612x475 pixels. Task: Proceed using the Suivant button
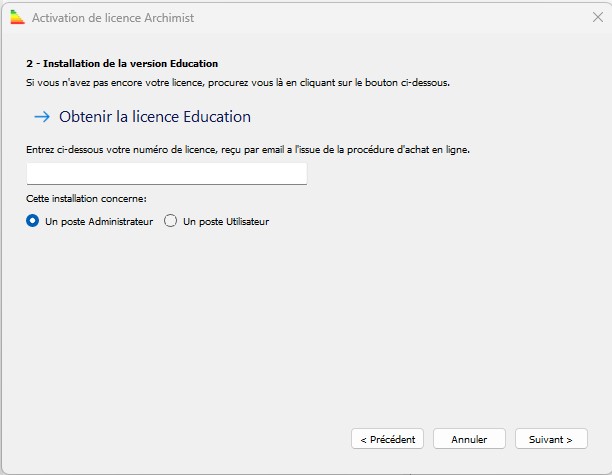550,439
